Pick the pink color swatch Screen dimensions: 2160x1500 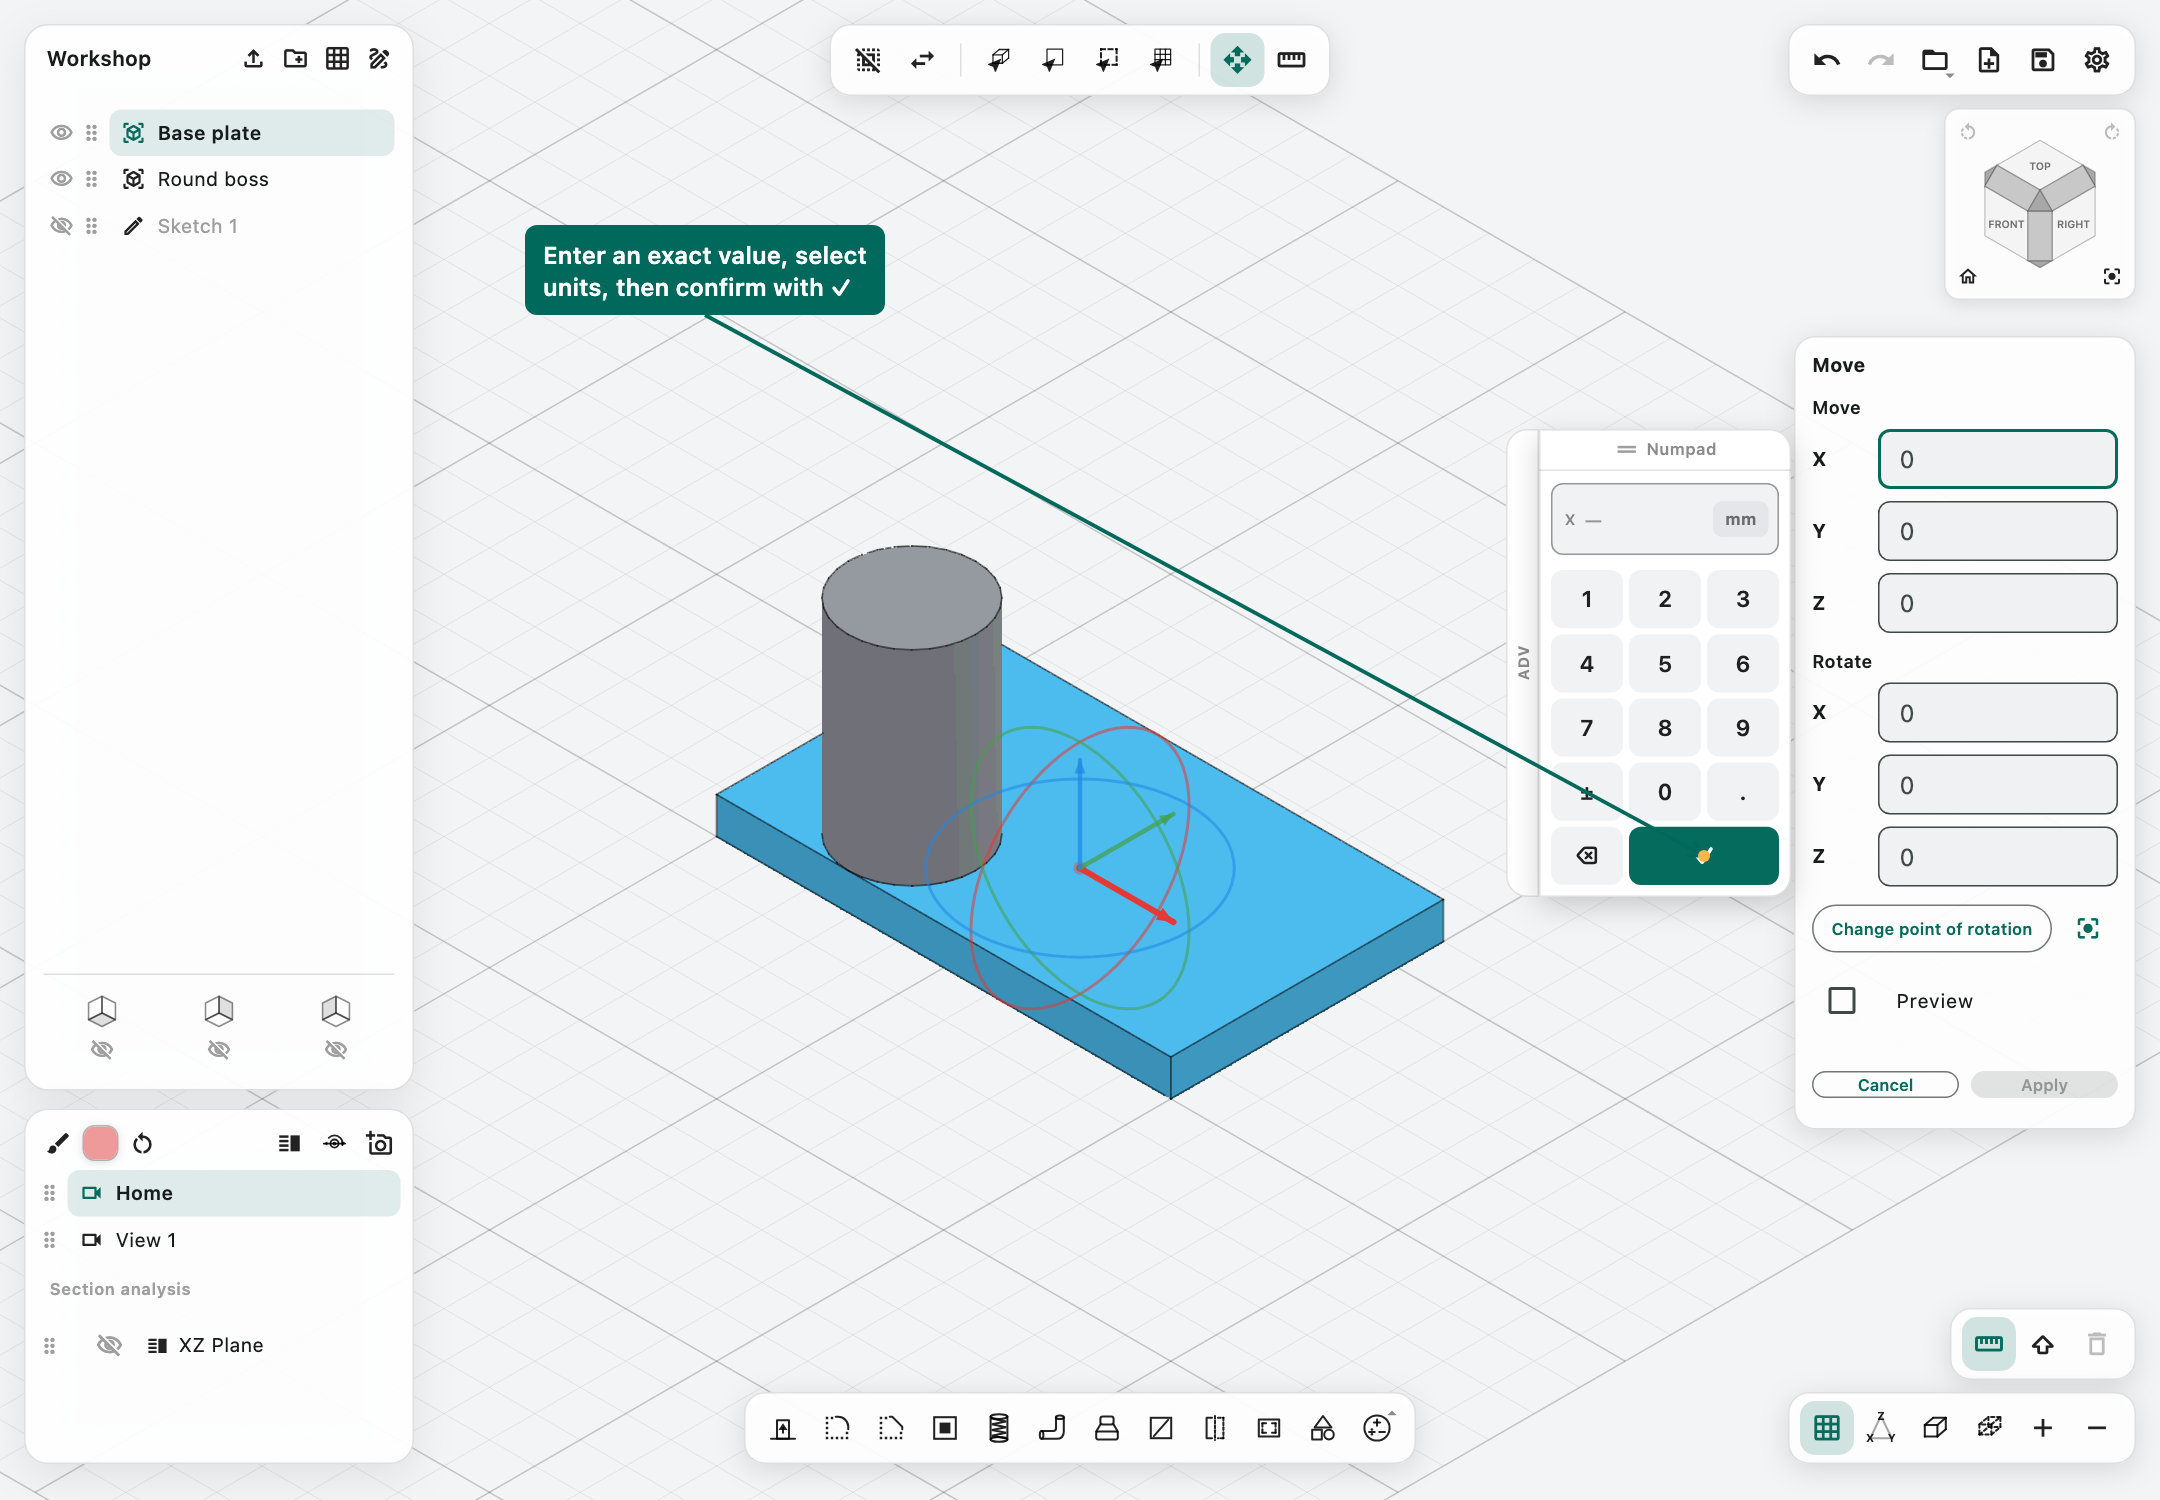100,1143
